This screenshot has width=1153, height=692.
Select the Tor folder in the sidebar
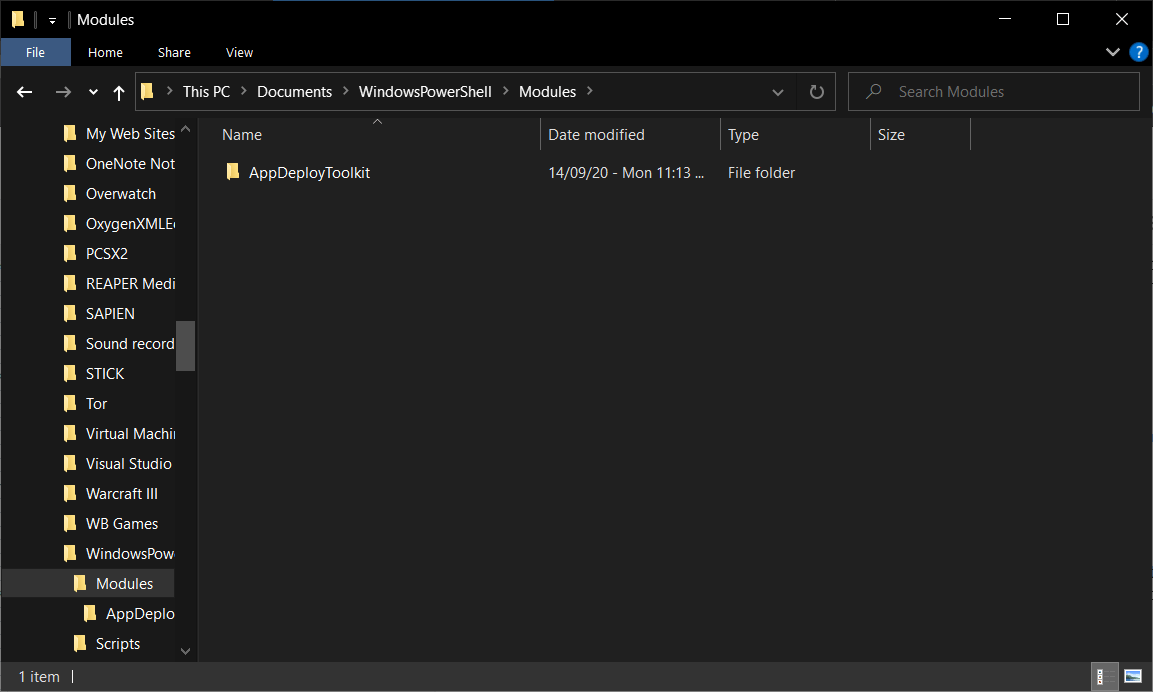click(97, 403)
